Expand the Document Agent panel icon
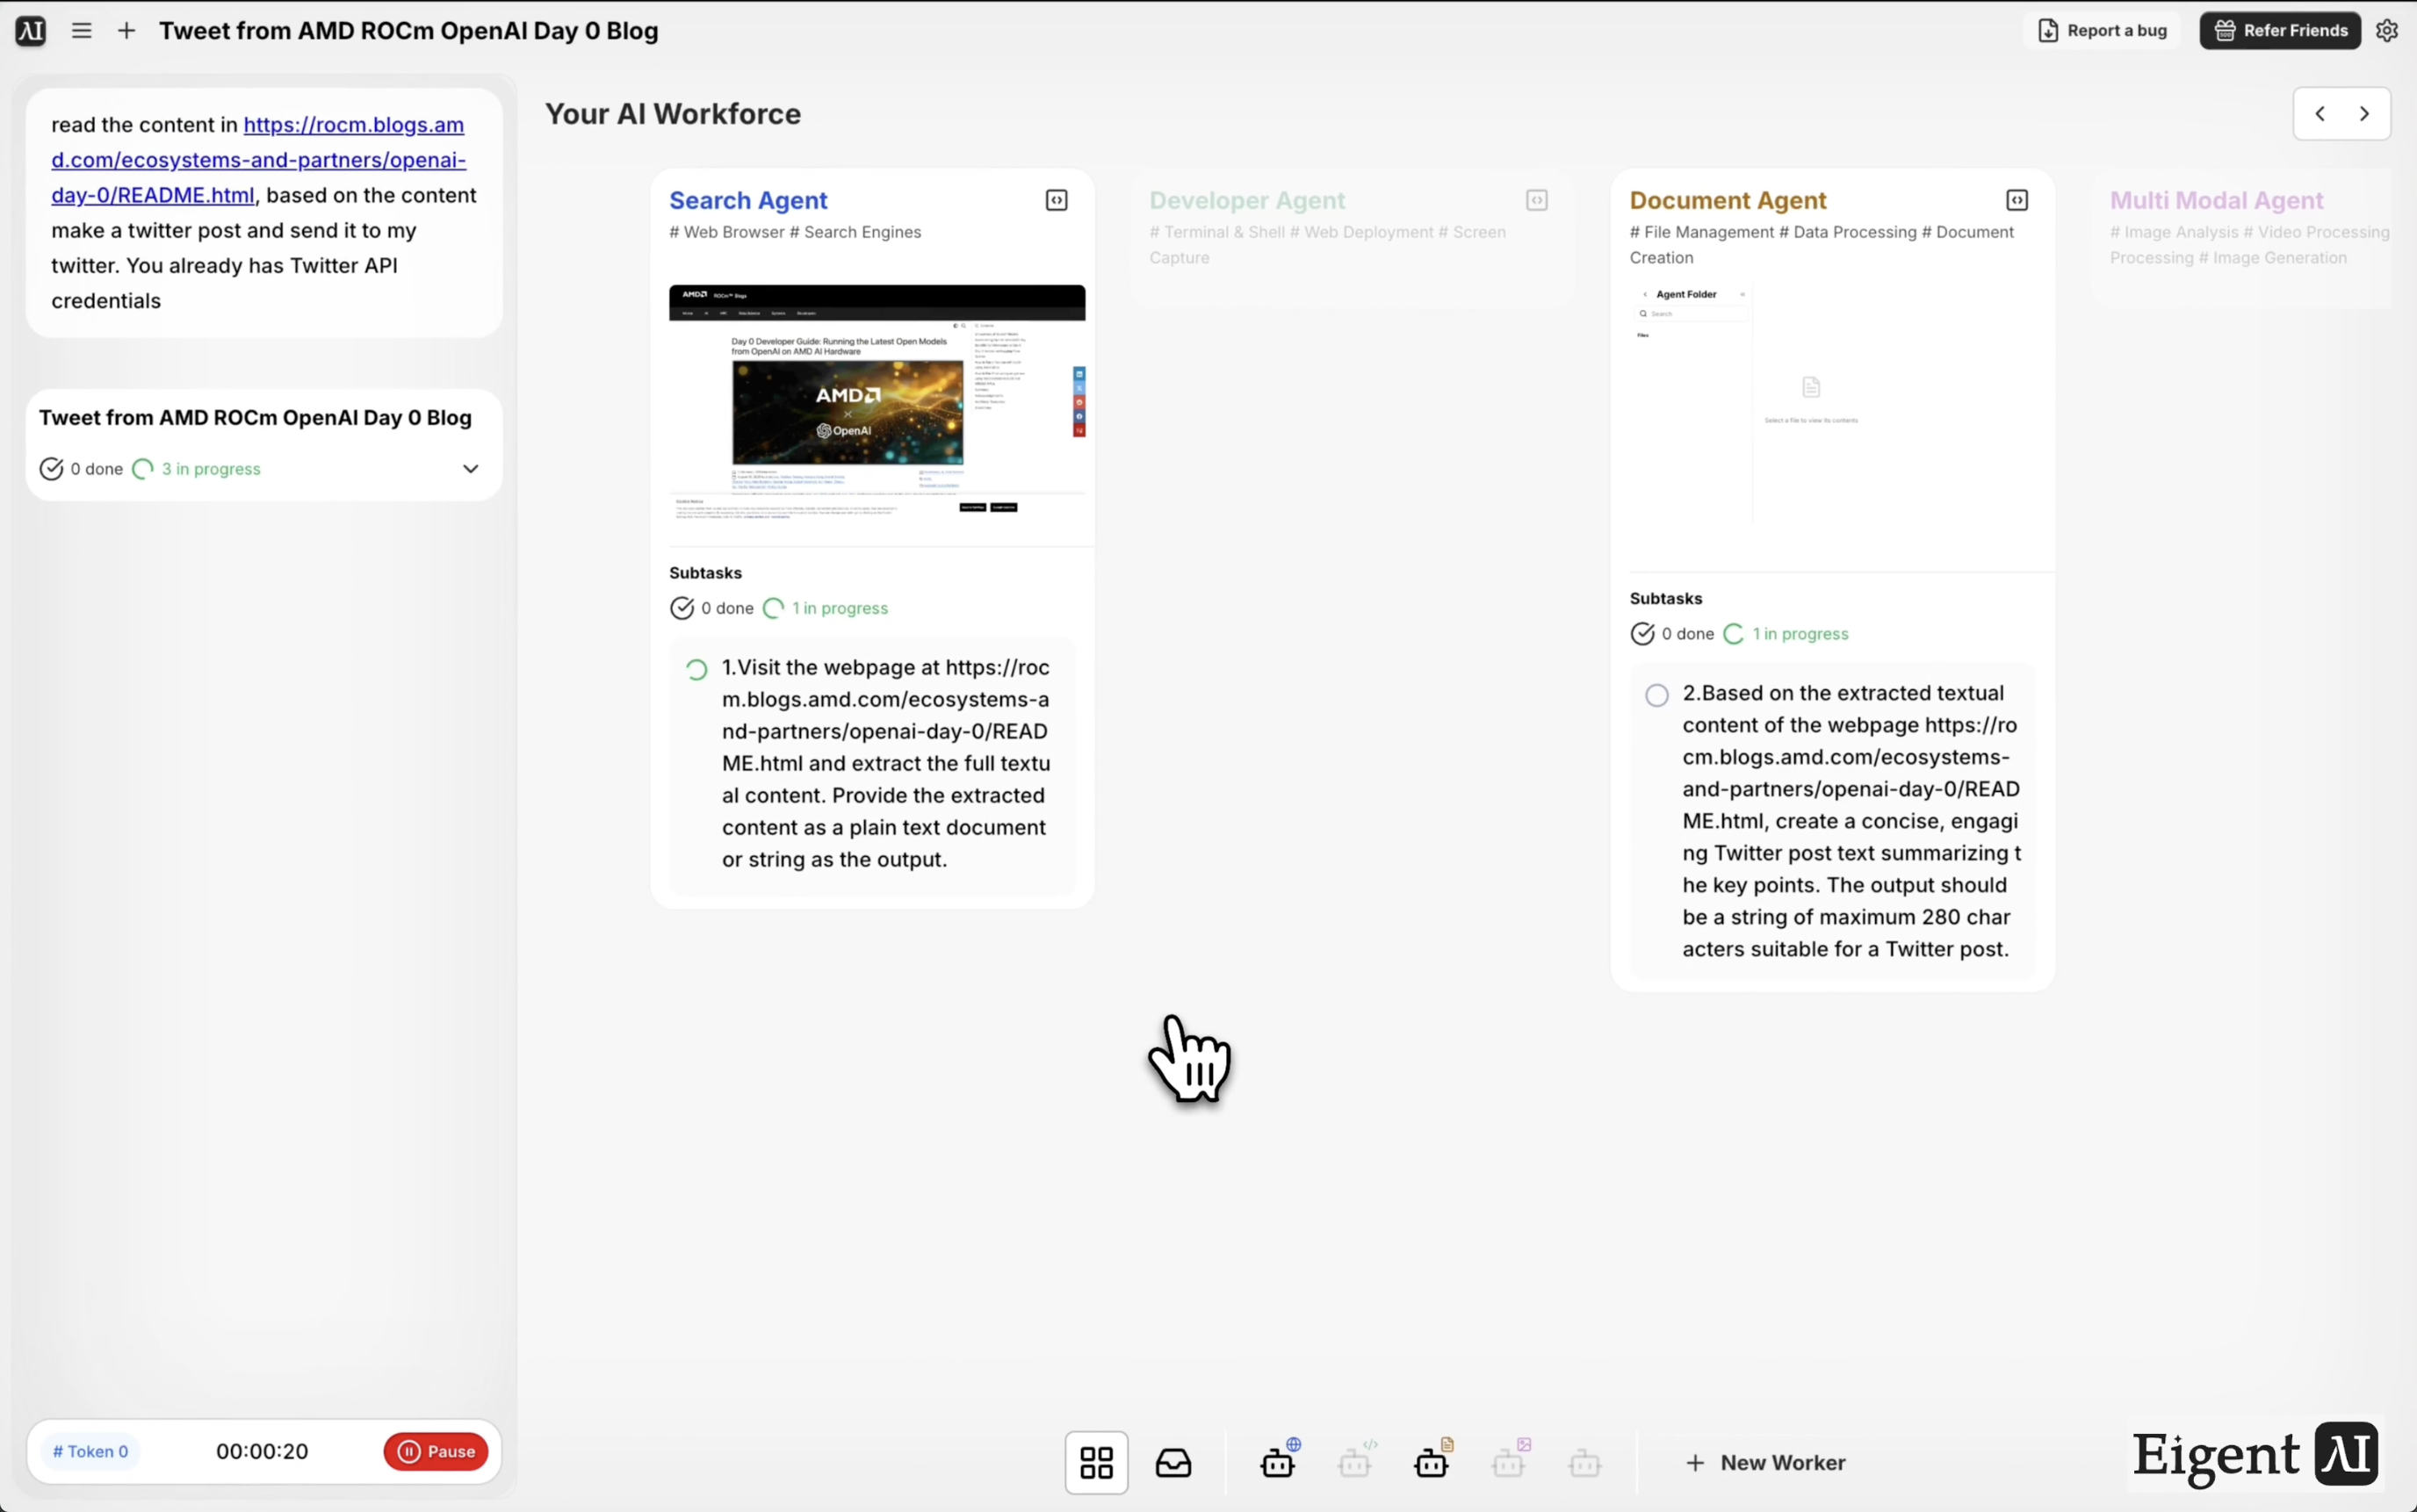2417x1512 pixels. click(x=2017, y=201)
